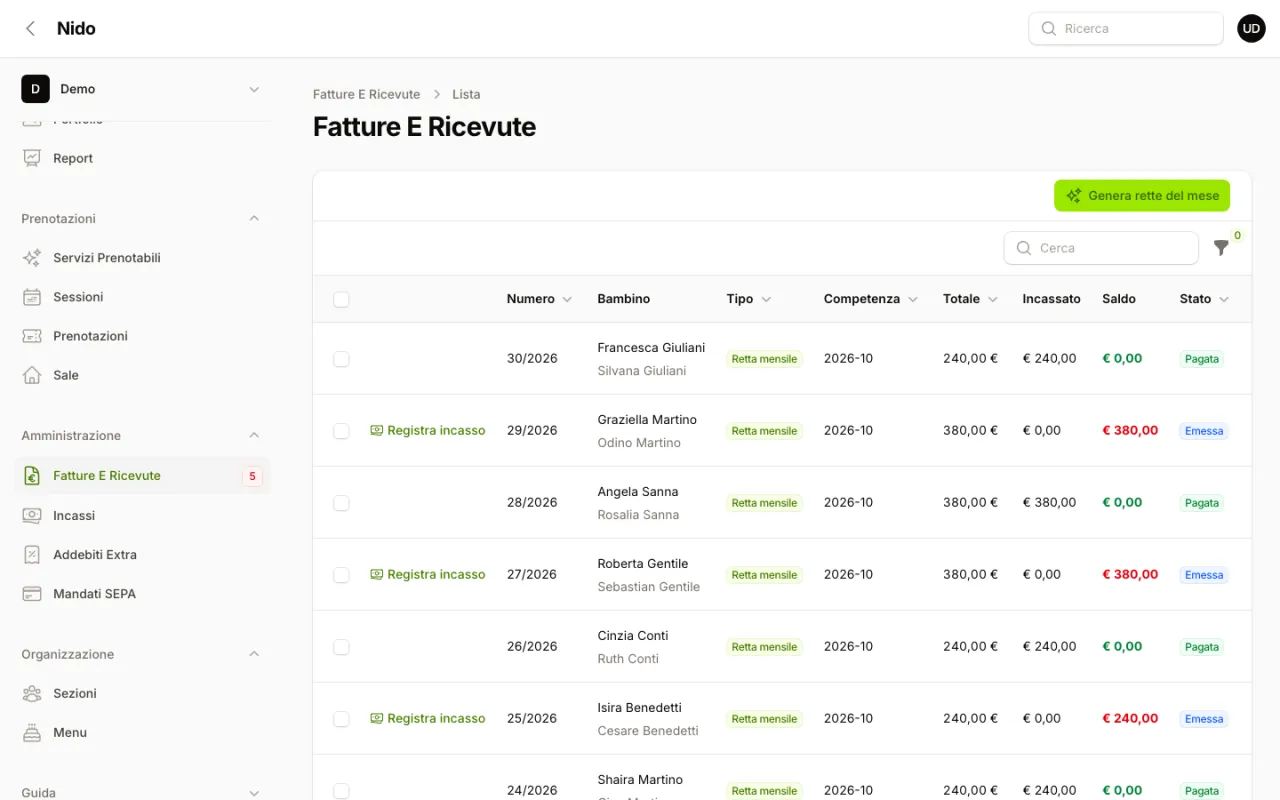Open Sezioni in the sidebar
Viewport: 1280px width, 800px height.
point(142,693)
